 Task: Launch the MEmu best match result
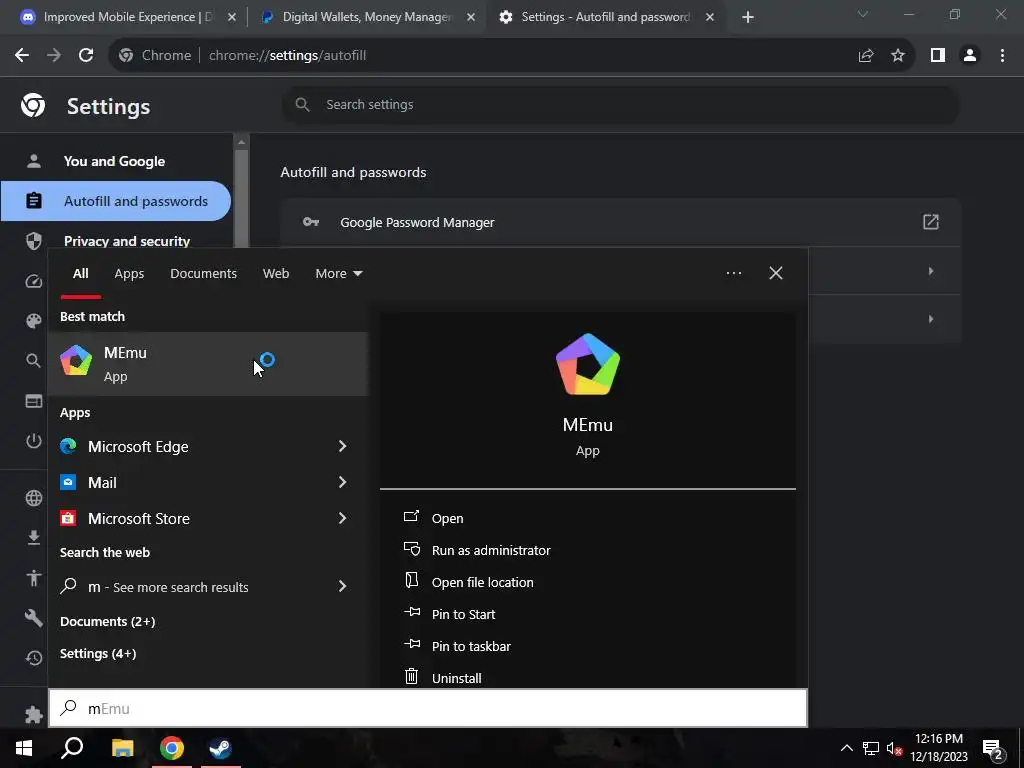(x=208, y=364)
